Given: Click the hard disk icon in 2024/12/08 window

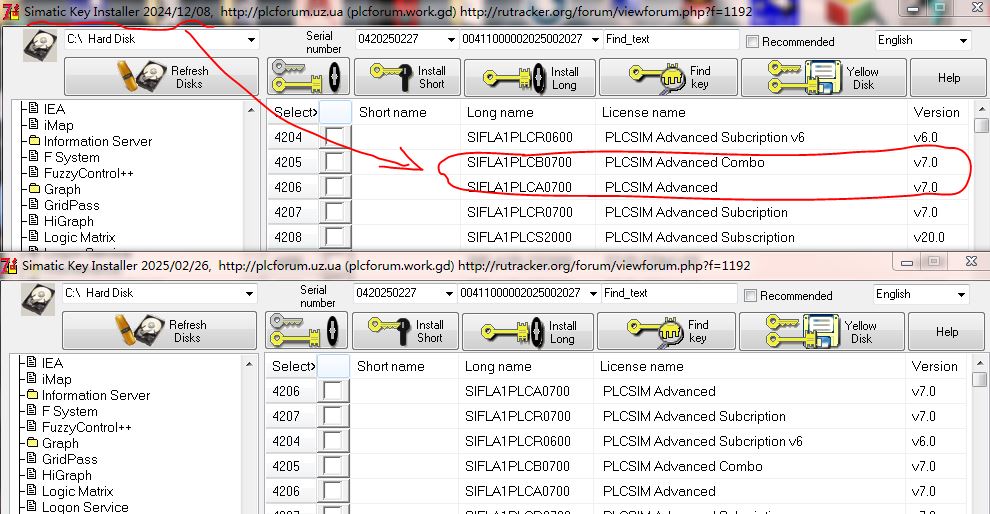Looking at the screenshot, I should [40, 45].
